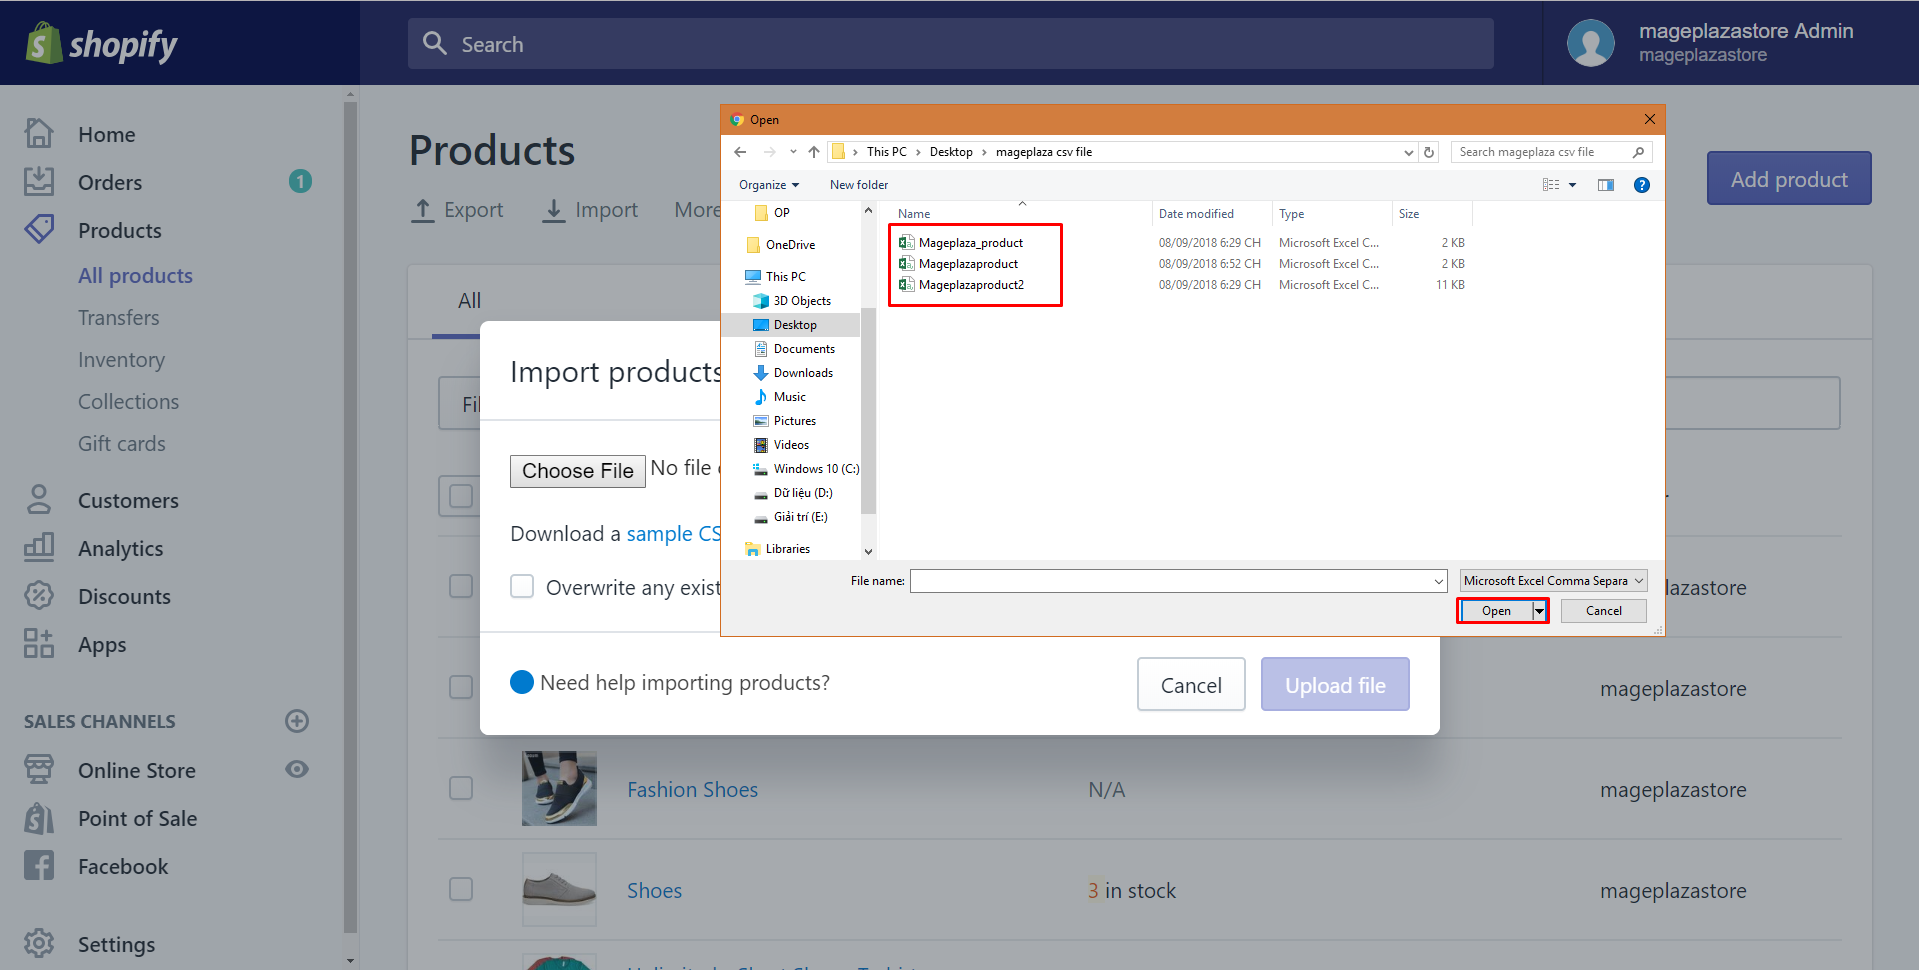Open the Apps section

(102, 644)
